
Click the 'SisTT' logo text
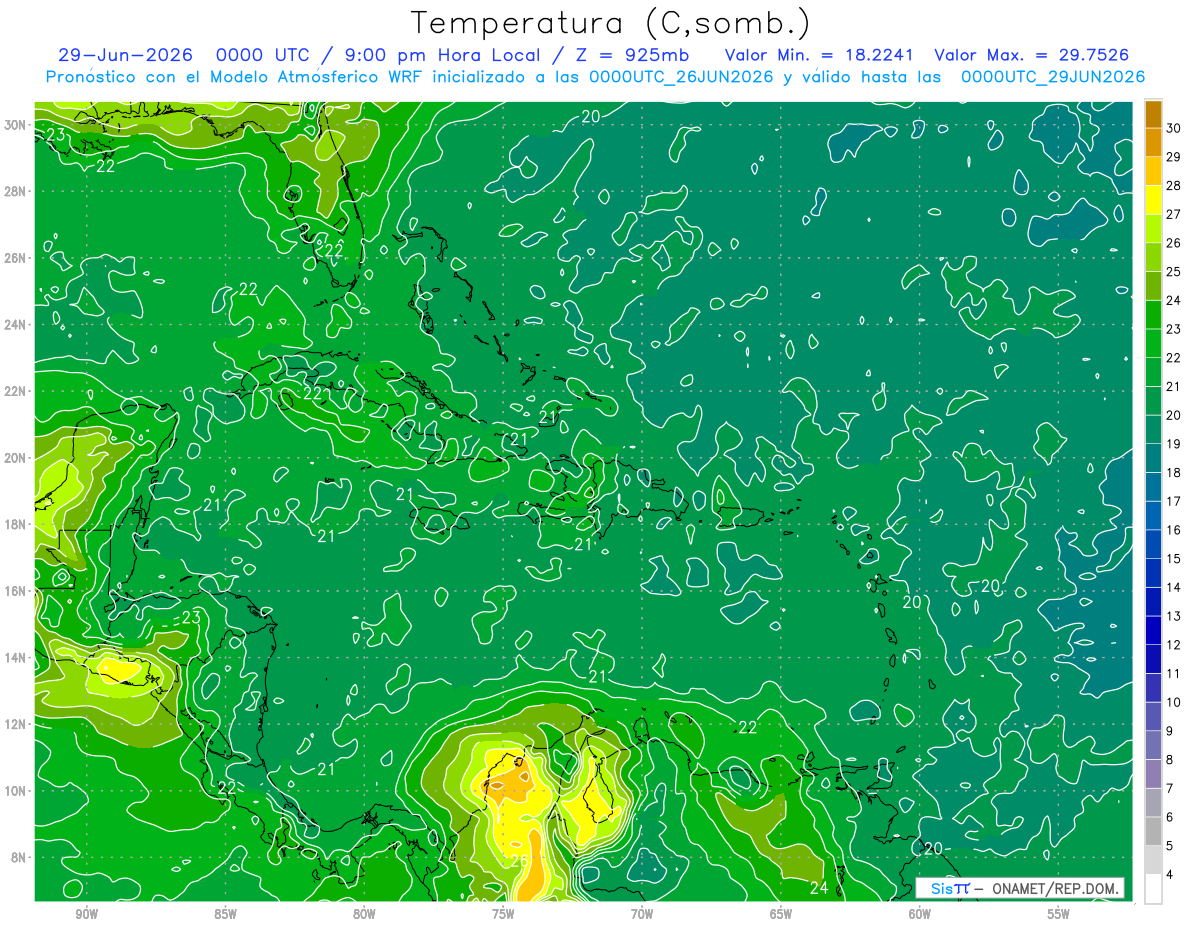[x=950, y=888]
